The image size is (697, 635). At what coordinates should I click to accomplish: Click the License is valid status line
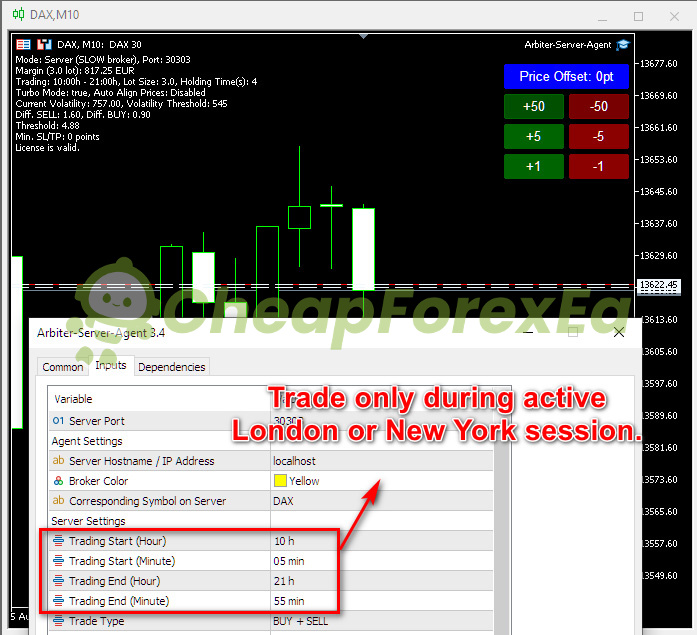[x=48, y=148]
